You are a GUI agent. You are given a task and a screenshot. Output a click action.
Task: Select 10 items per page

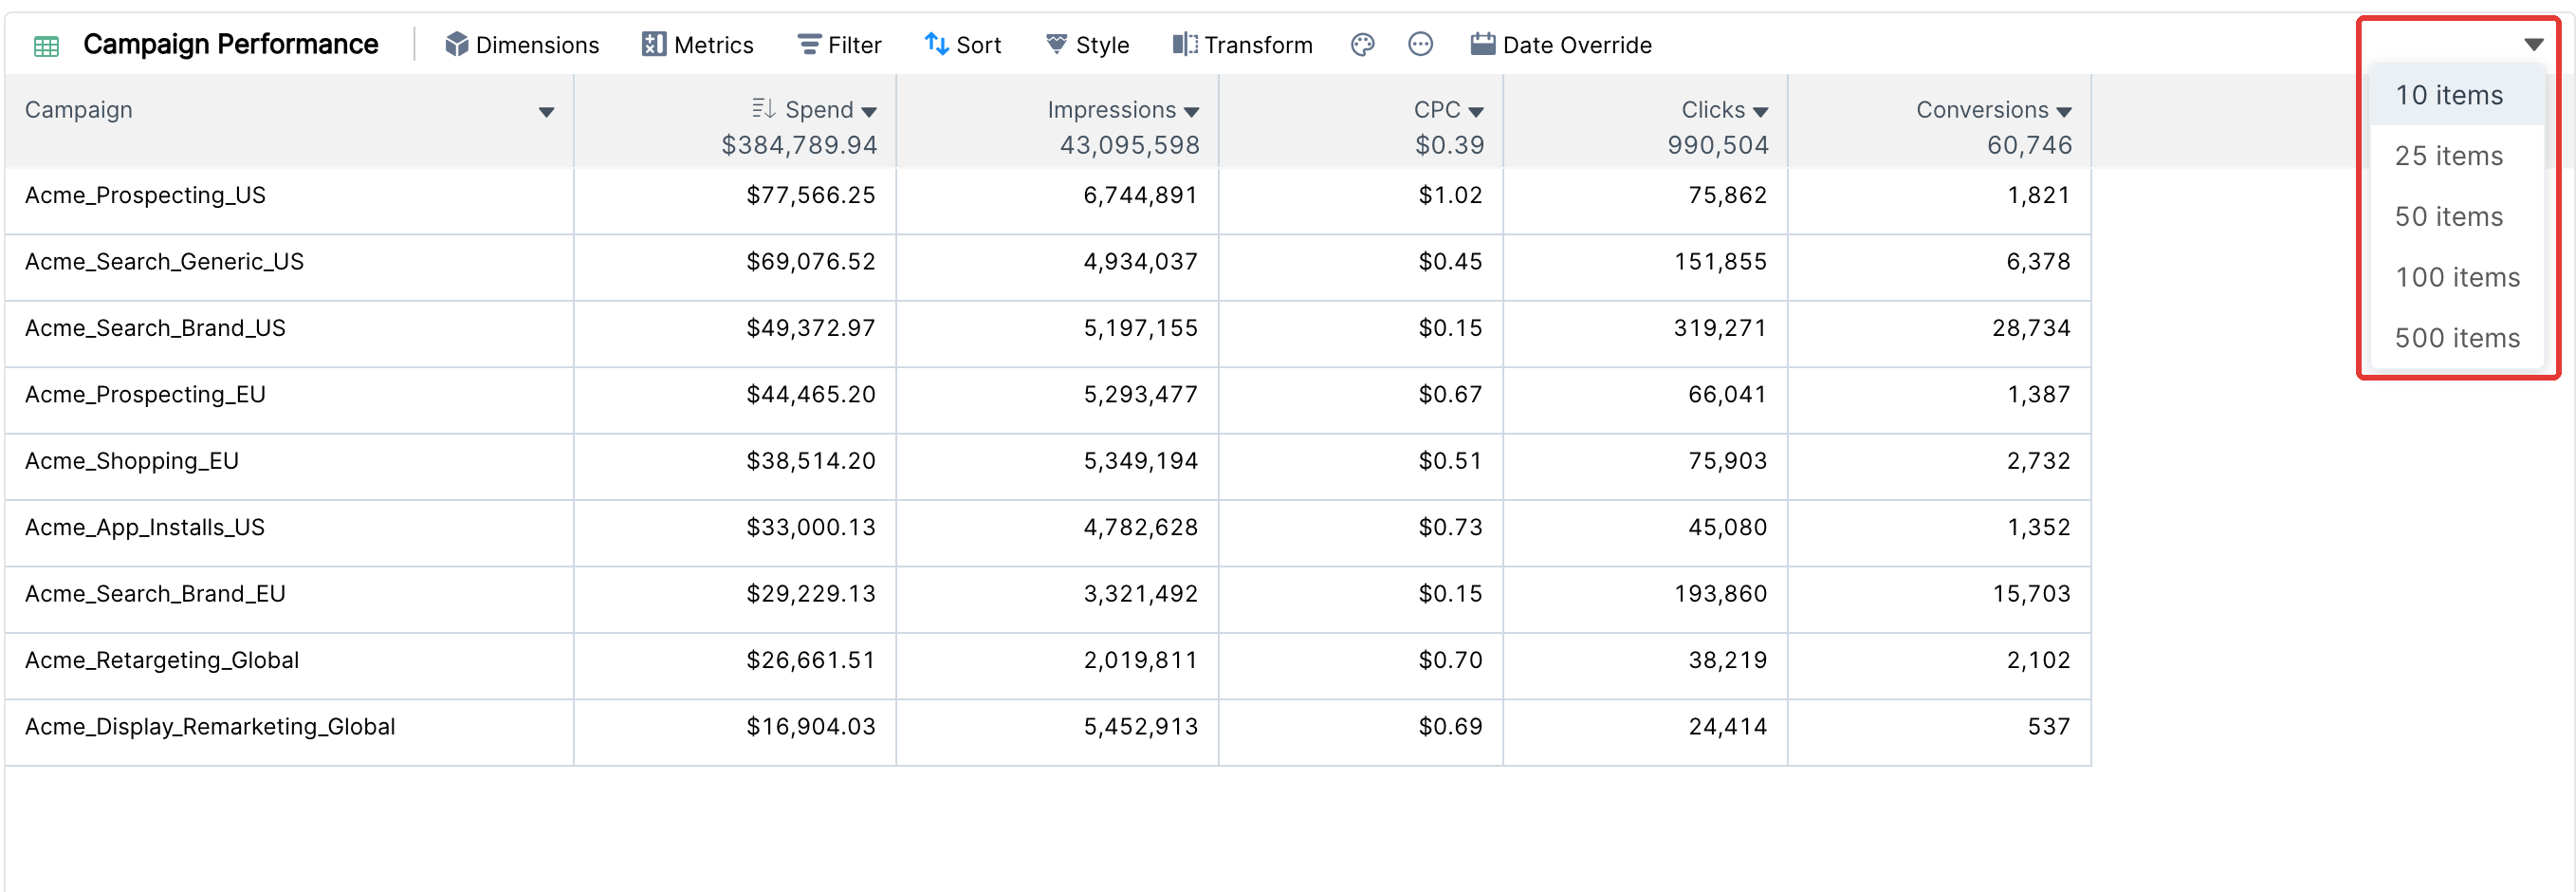2456,95
